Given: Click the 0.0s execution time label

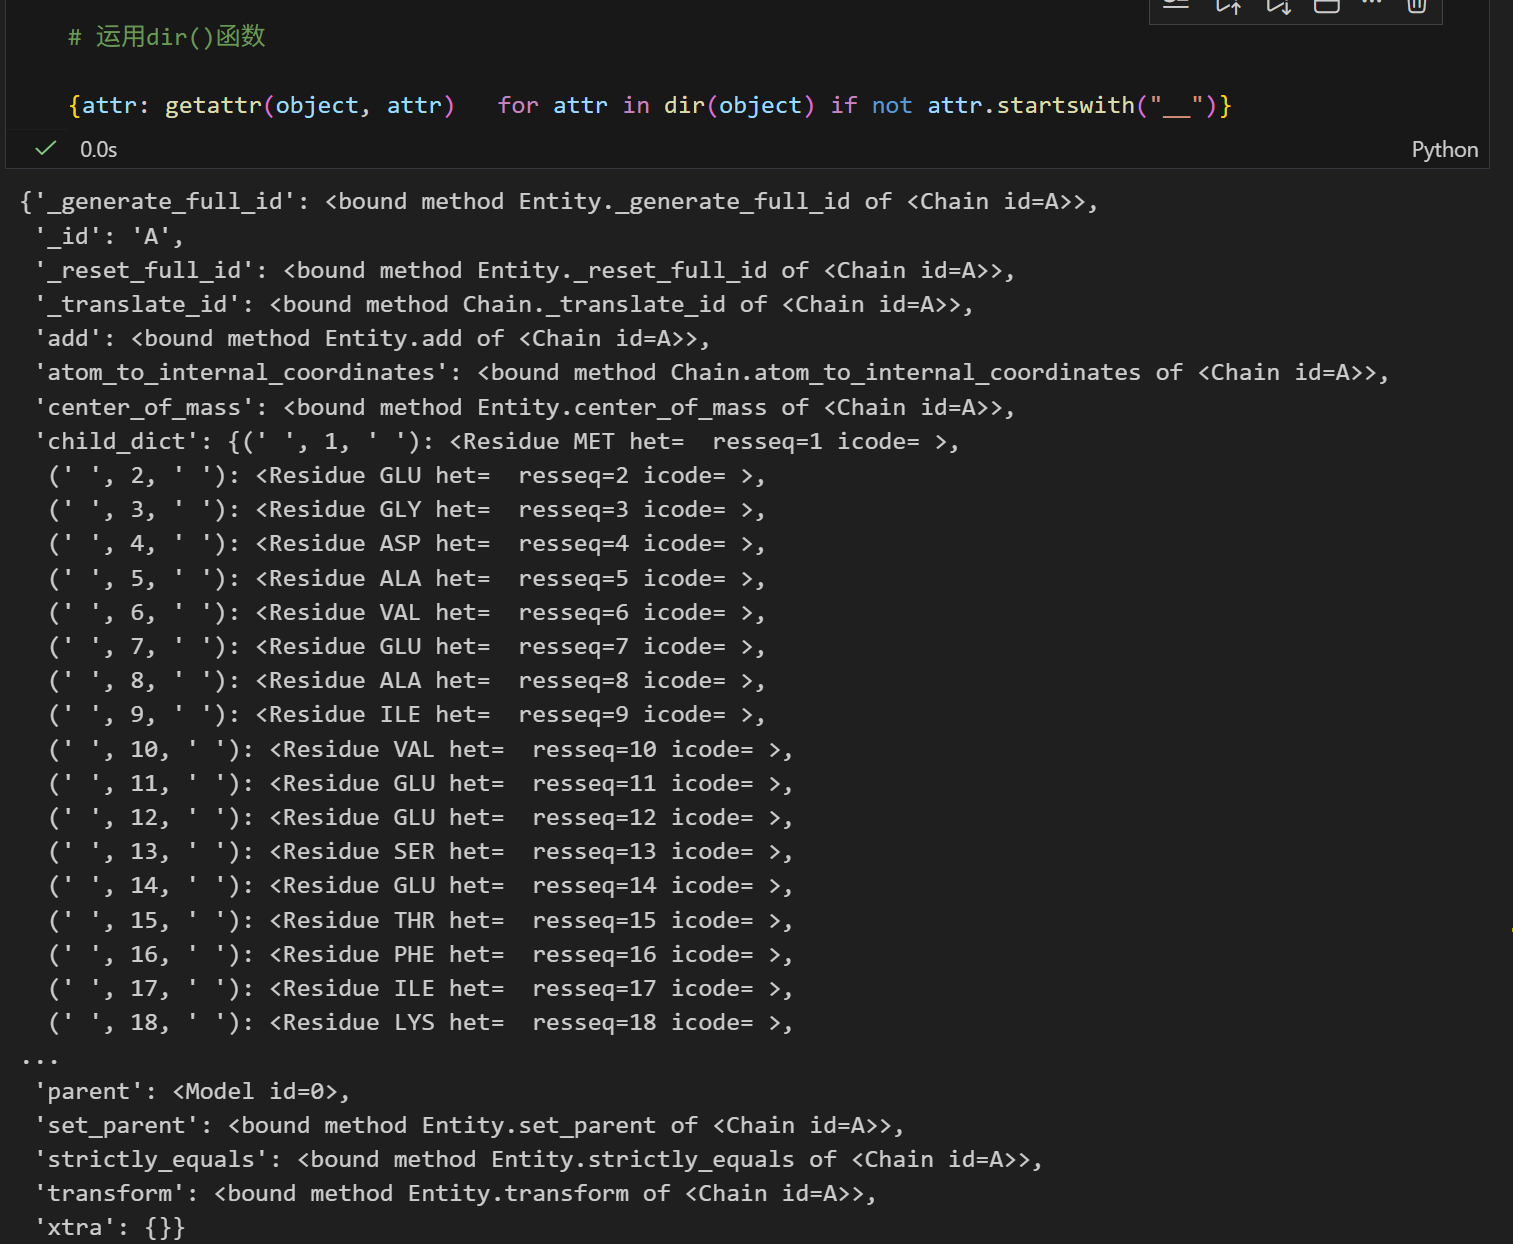Looking at the screenshot, I should coord(98,150).
